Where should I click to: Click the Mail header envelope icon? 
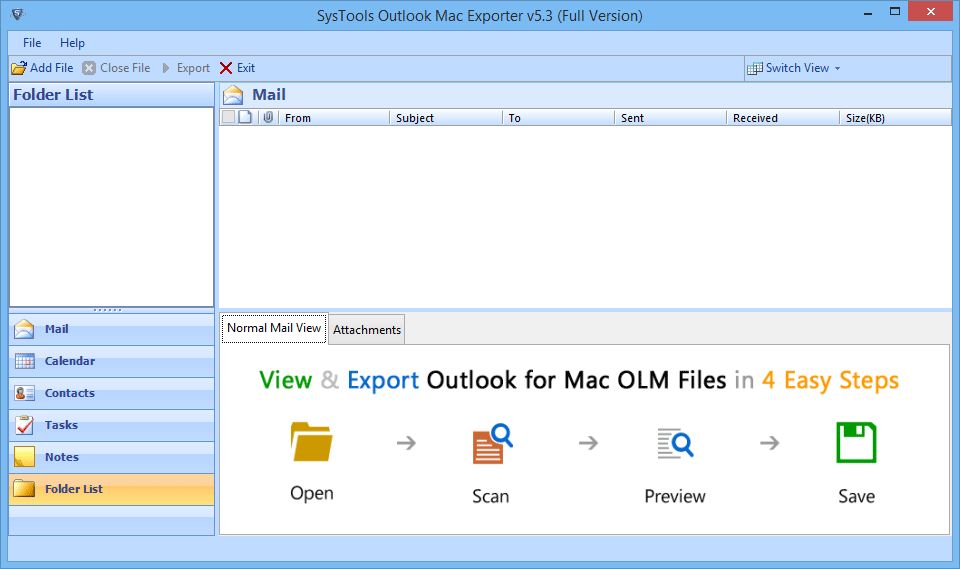(x=233, y=95)
